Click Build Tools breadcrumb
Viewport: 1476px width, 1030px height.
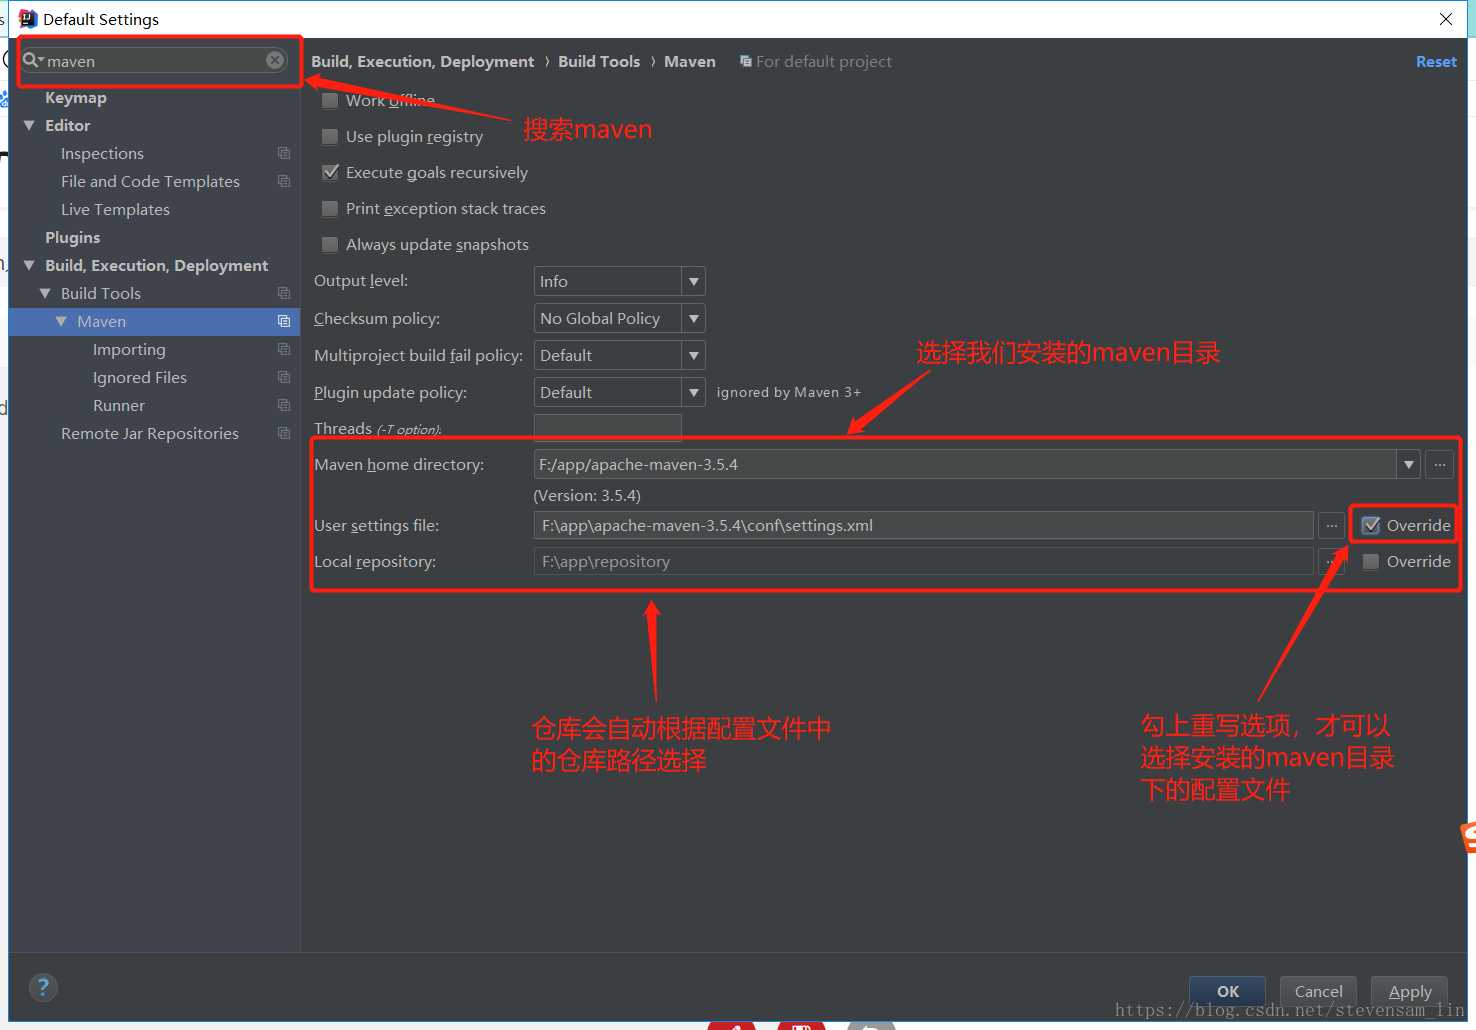pos(599,61)
